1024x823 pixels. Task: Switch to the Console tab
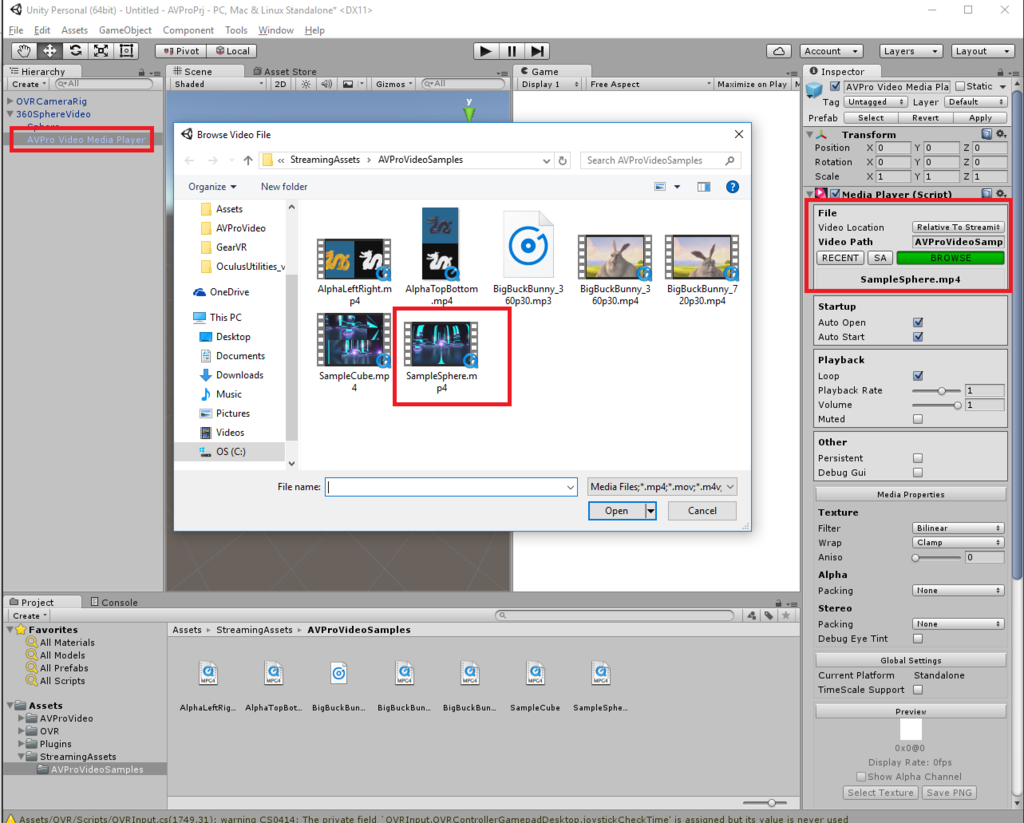(114, 602)
